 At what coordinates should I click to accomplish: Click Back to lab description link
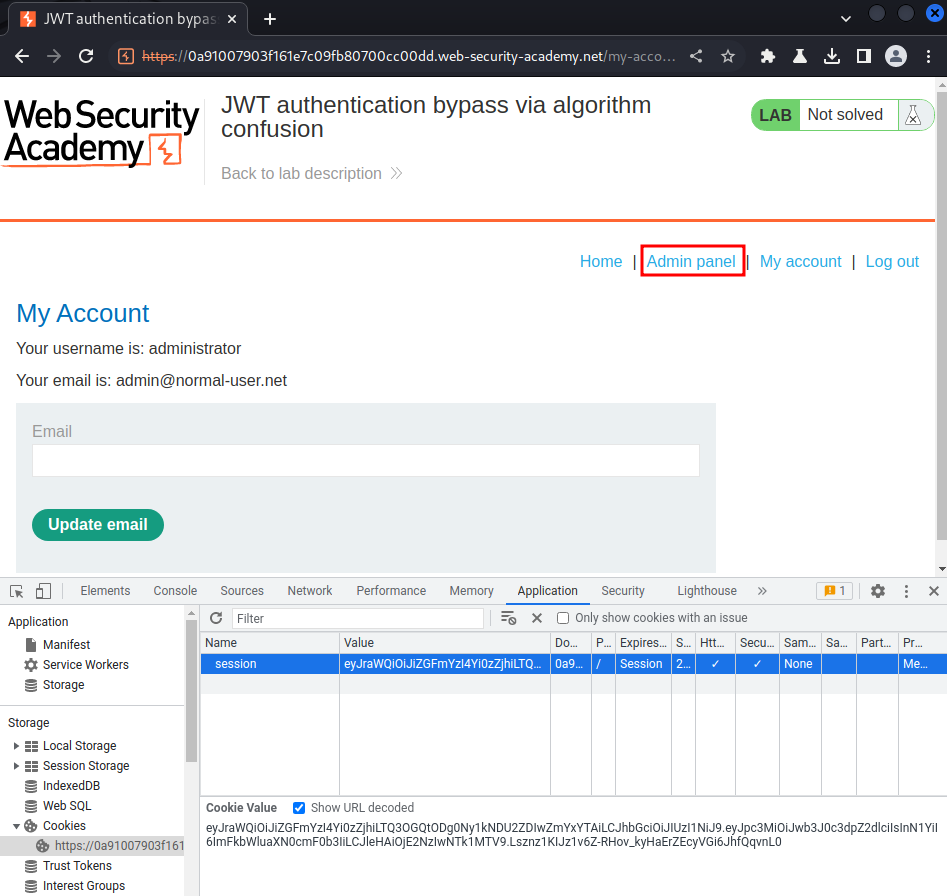pyautogui.click(x=312, y=173)
